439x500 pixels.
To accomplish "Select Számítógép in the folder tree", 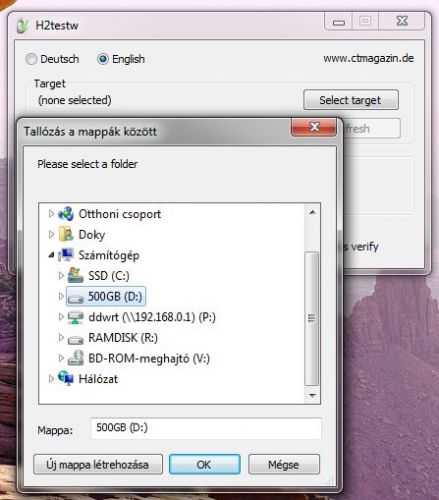I will pyautogui.click(x=109, y=255).
